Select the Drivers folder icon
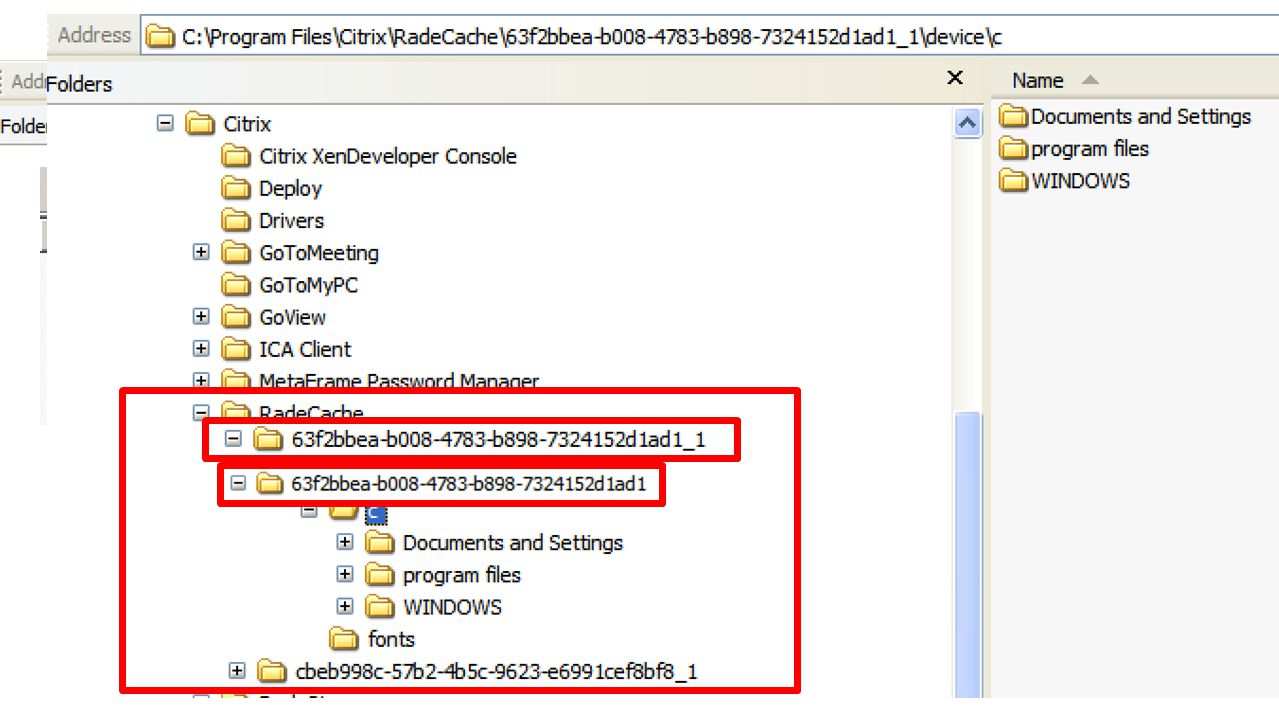Screen dimensions: 1279x720 [236, 221]
